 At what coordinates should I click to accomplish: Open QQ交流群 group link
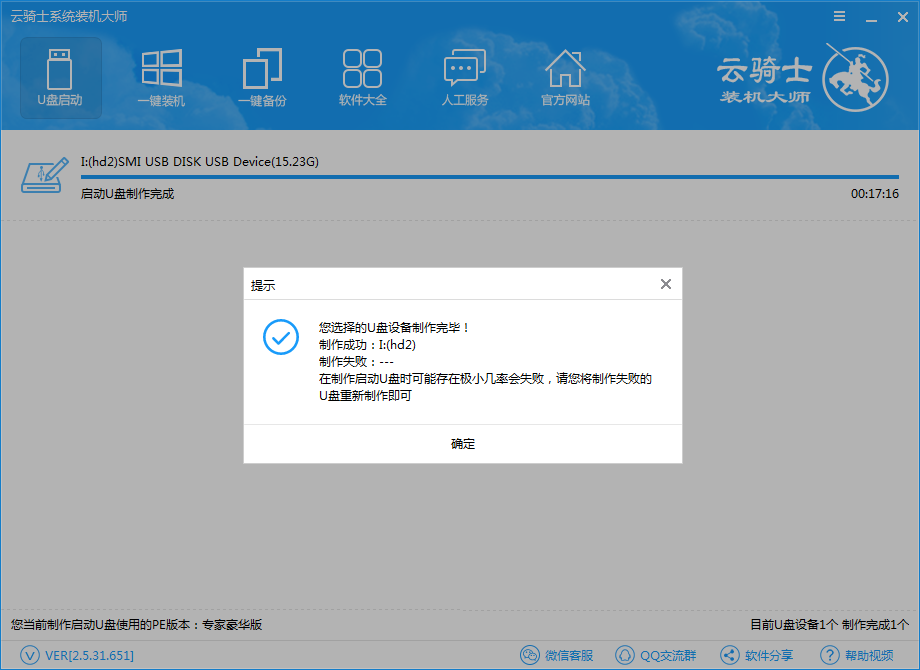(668, 655)
